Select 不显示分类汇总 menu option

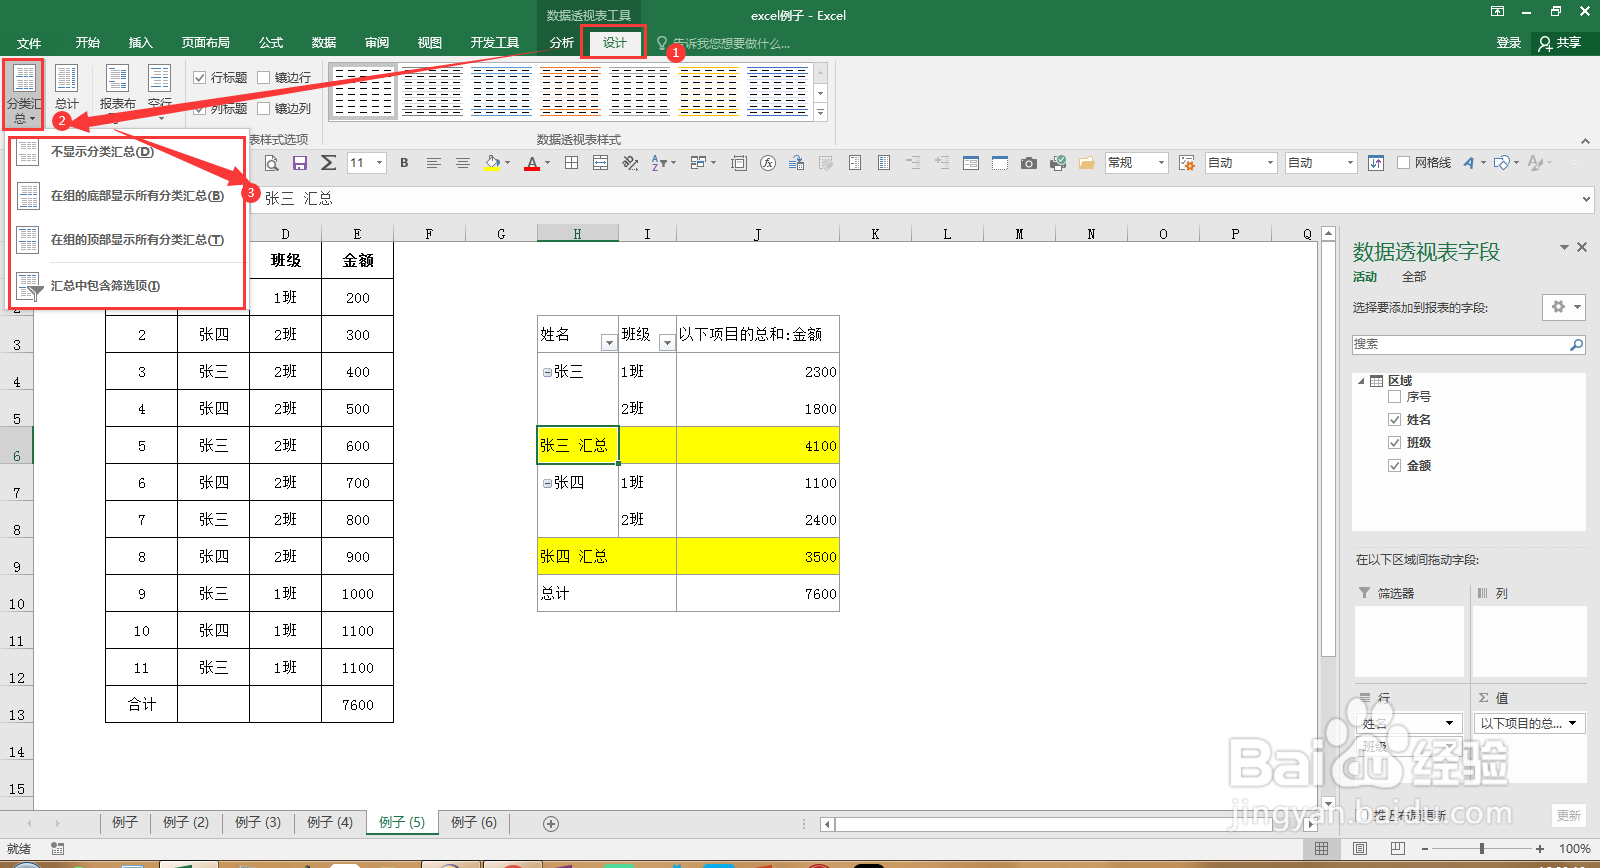127,152
